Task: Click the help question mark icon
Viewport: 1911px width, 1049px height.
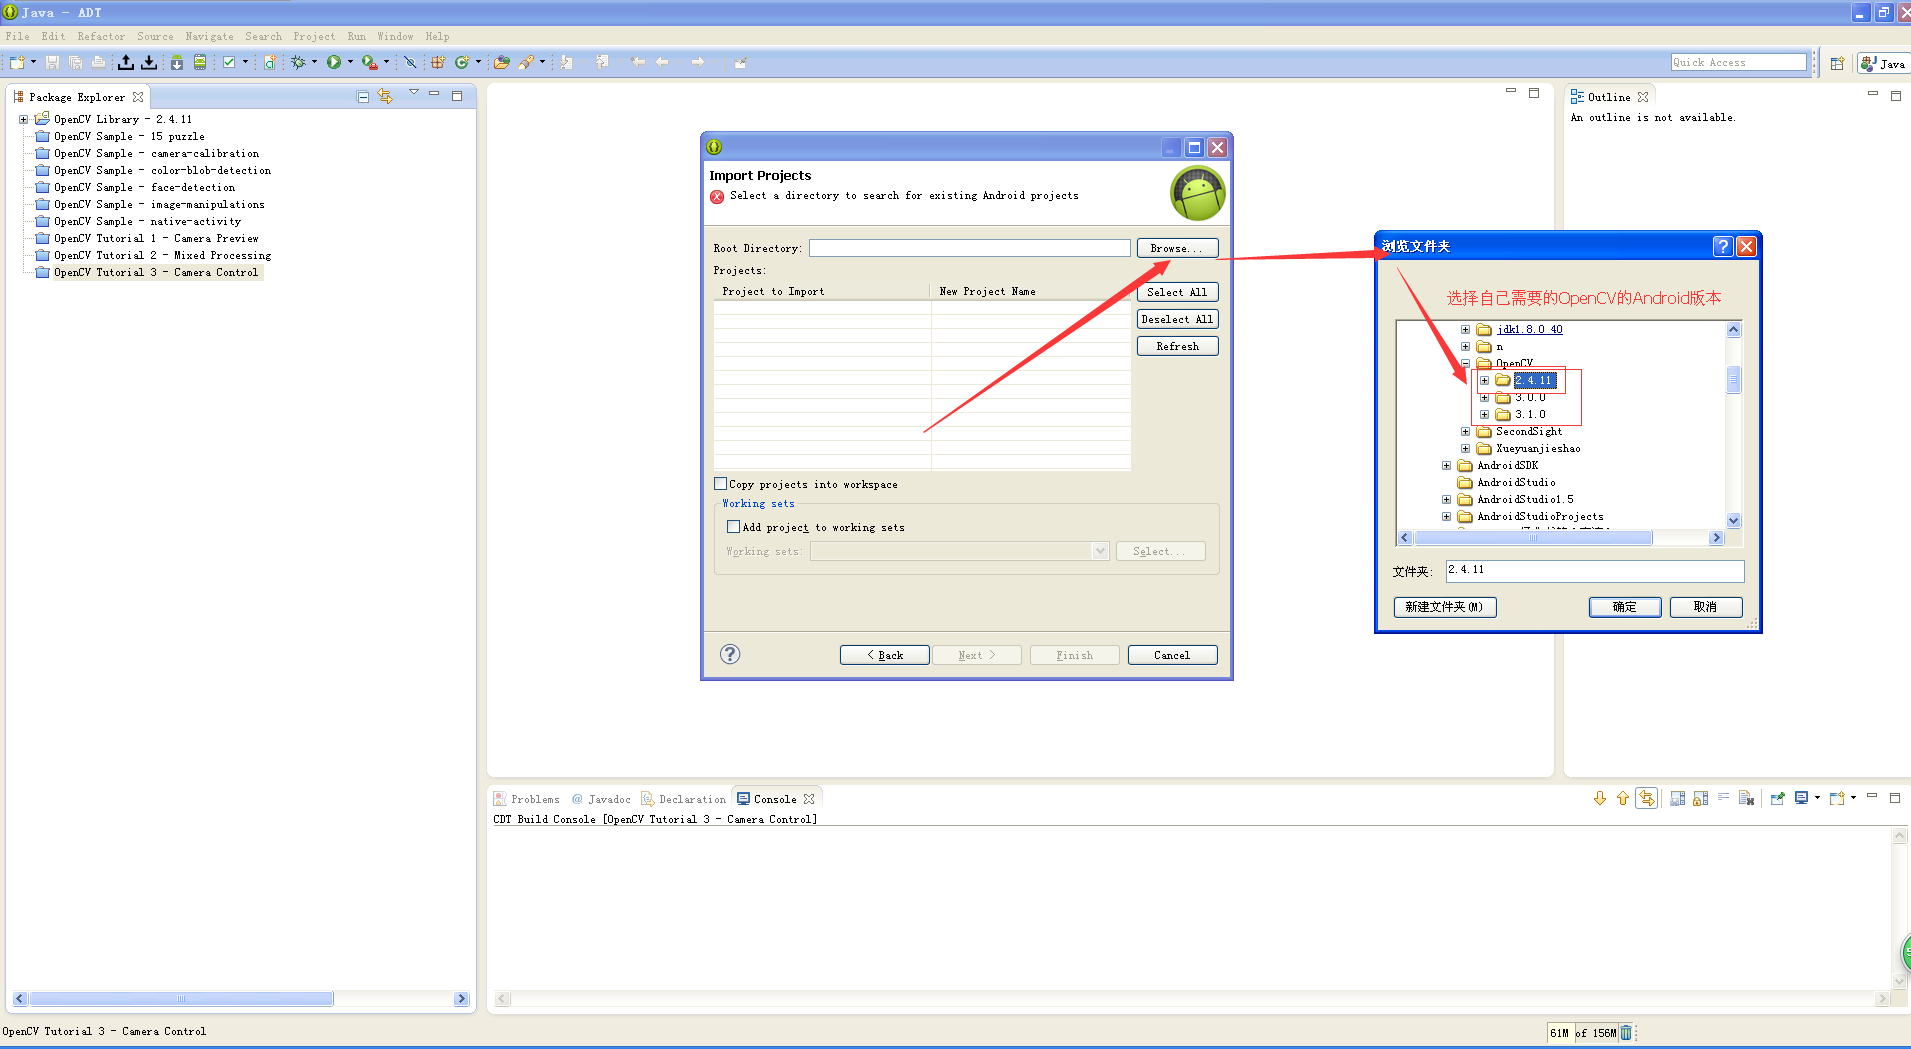Action: (730, 654)
